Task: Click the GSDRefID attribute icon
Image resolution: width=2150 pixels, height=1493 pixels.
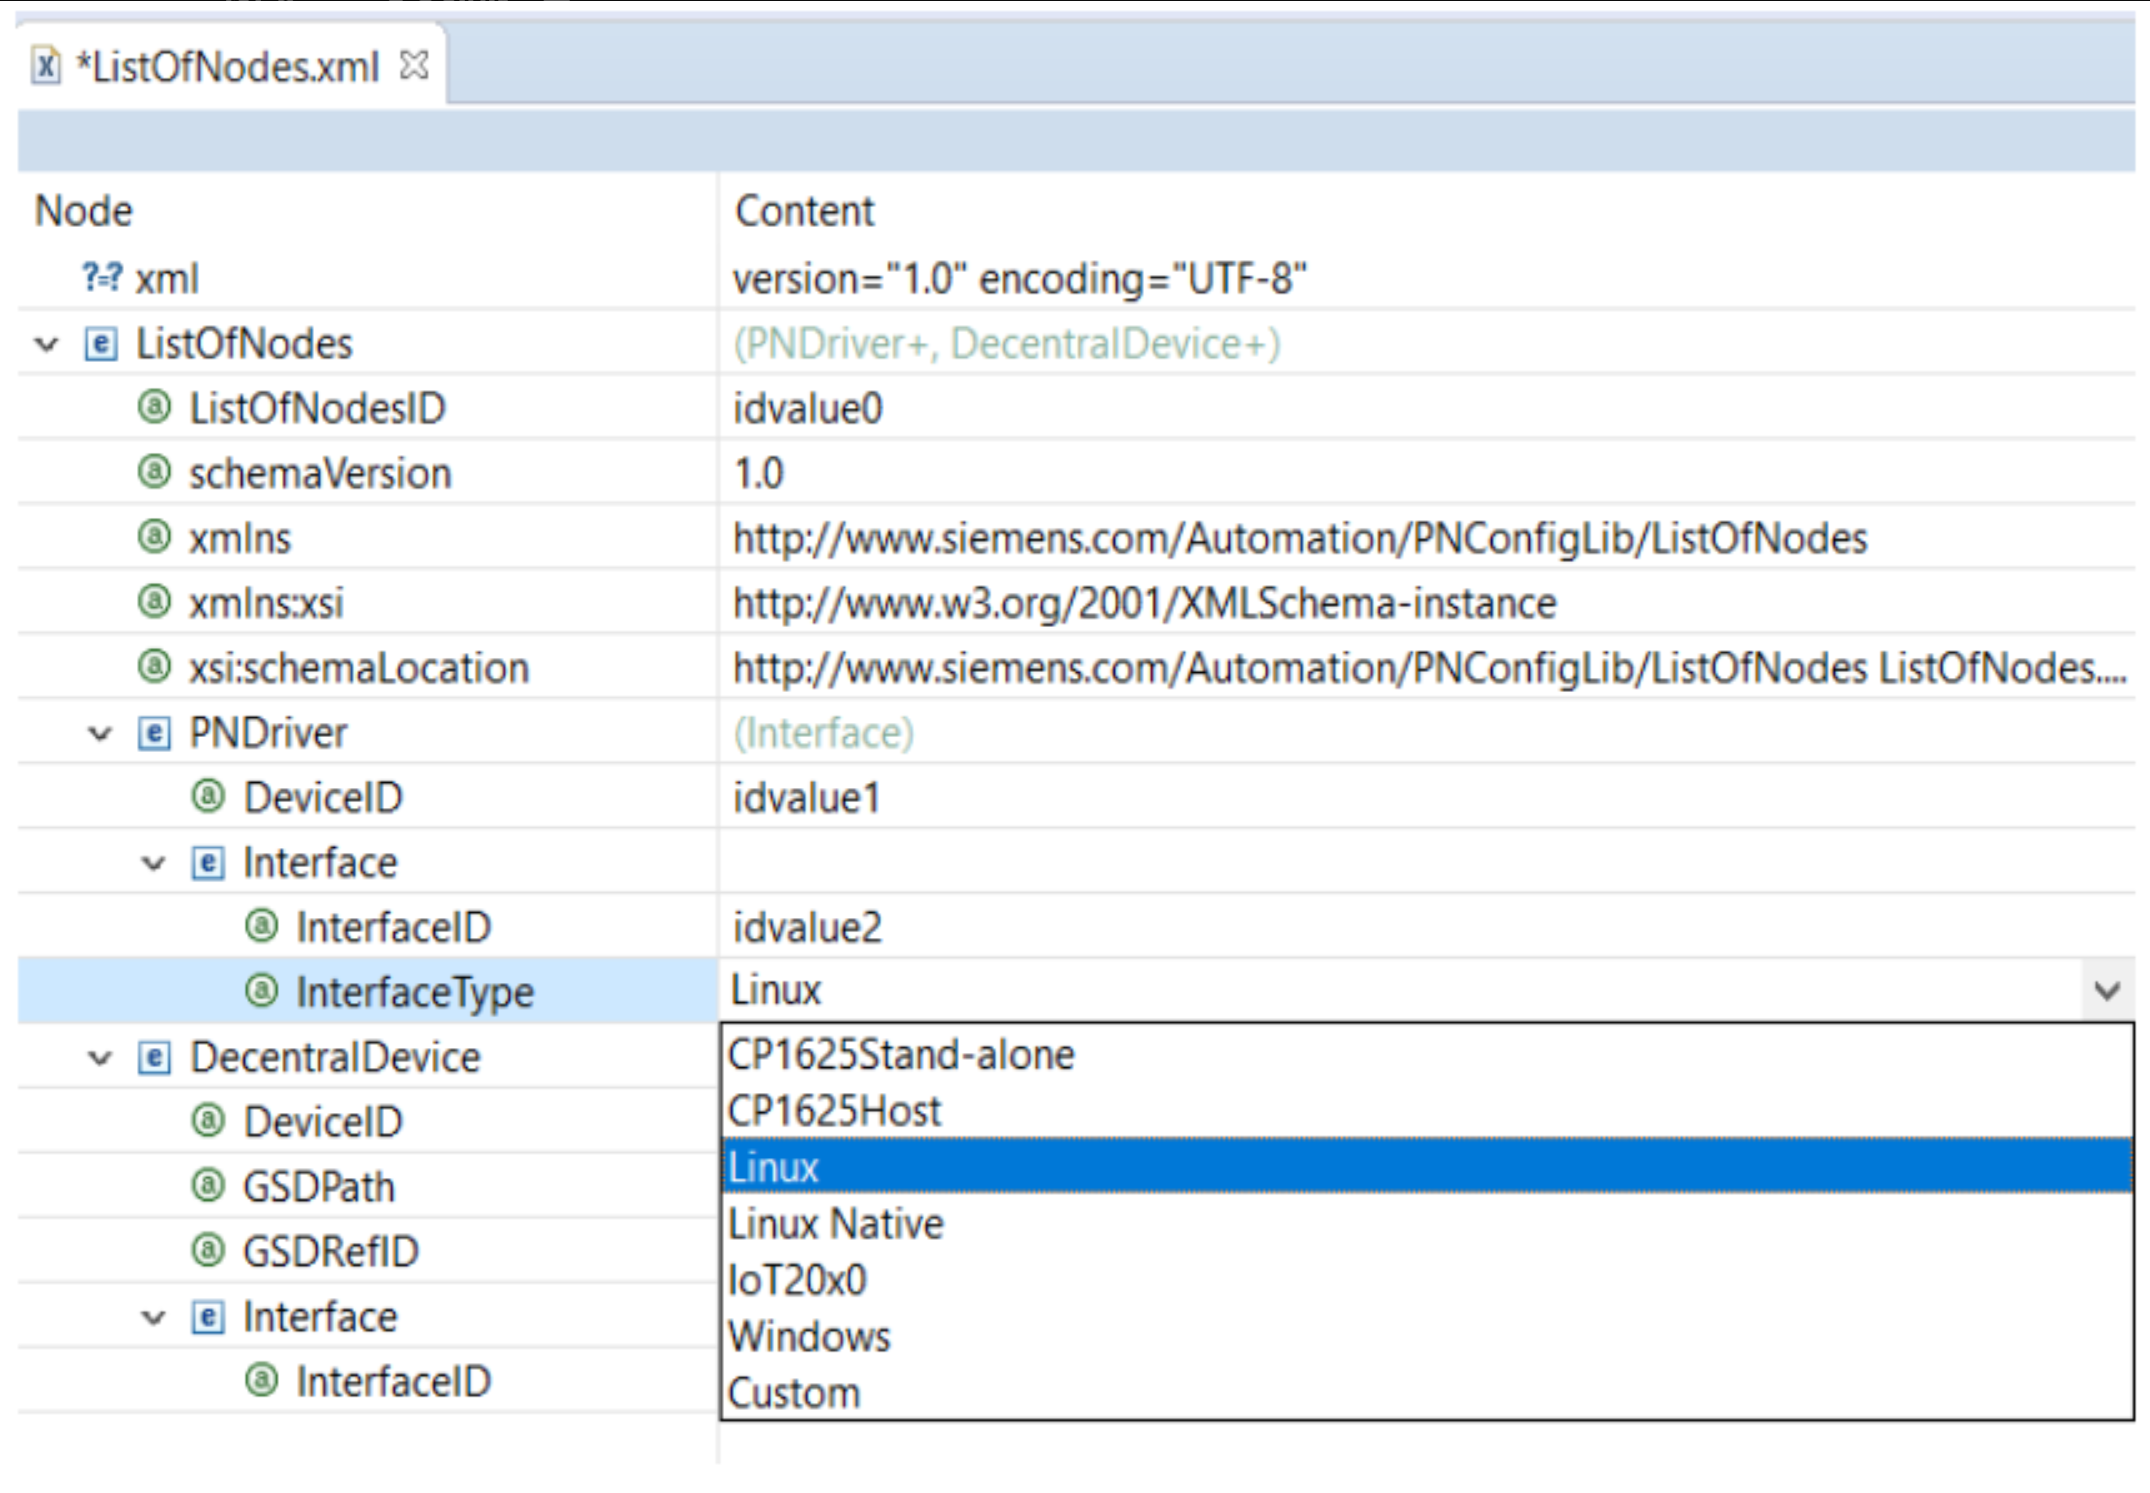Action: 208,1251
